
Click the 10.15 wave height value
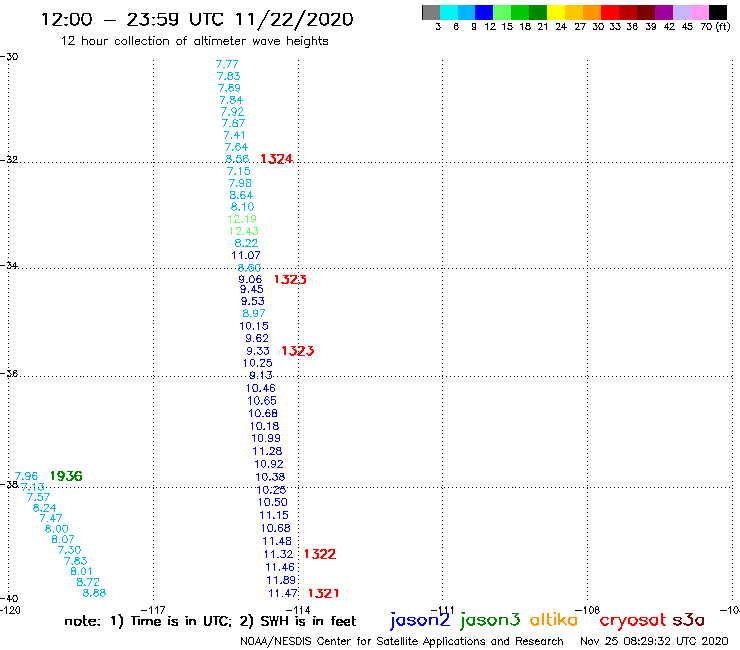click(254, 326)
